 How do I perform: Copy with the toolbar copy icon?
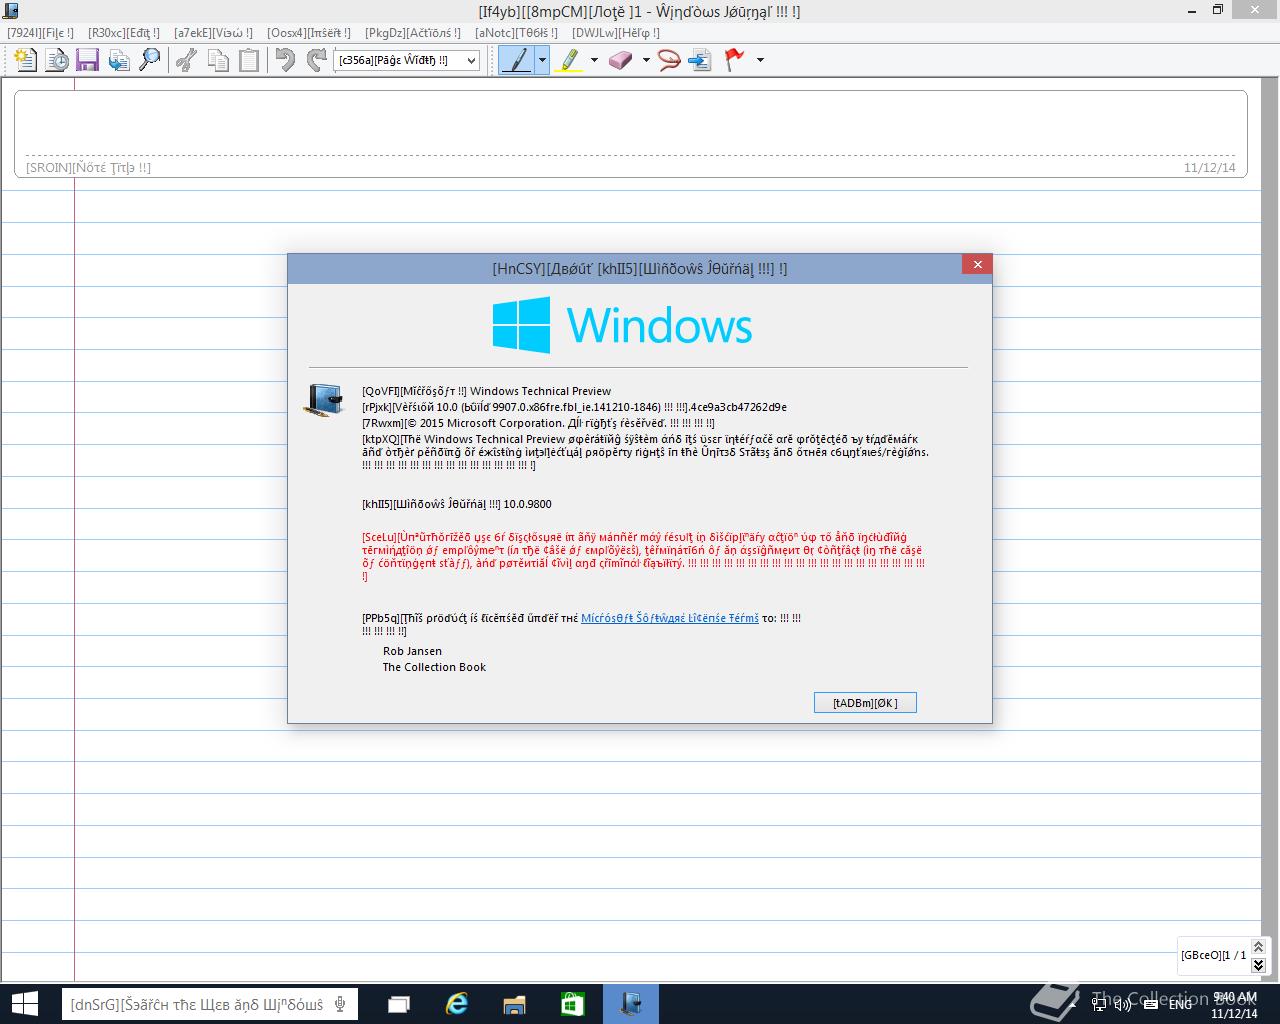[x=218, y=60]
